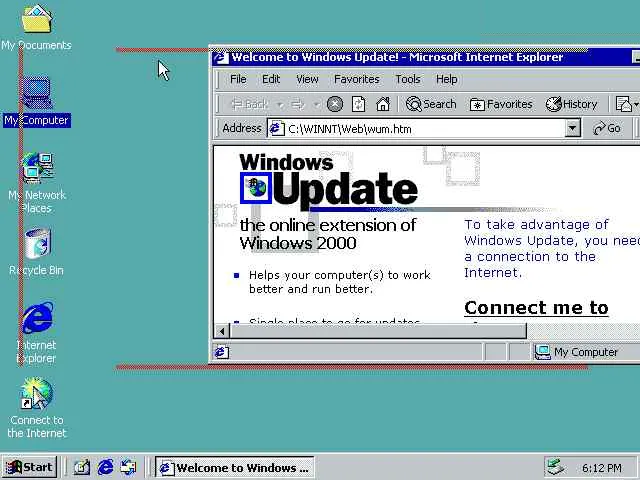Click 'the online extension of Windows 2000' text

click(x=327, y=234)
